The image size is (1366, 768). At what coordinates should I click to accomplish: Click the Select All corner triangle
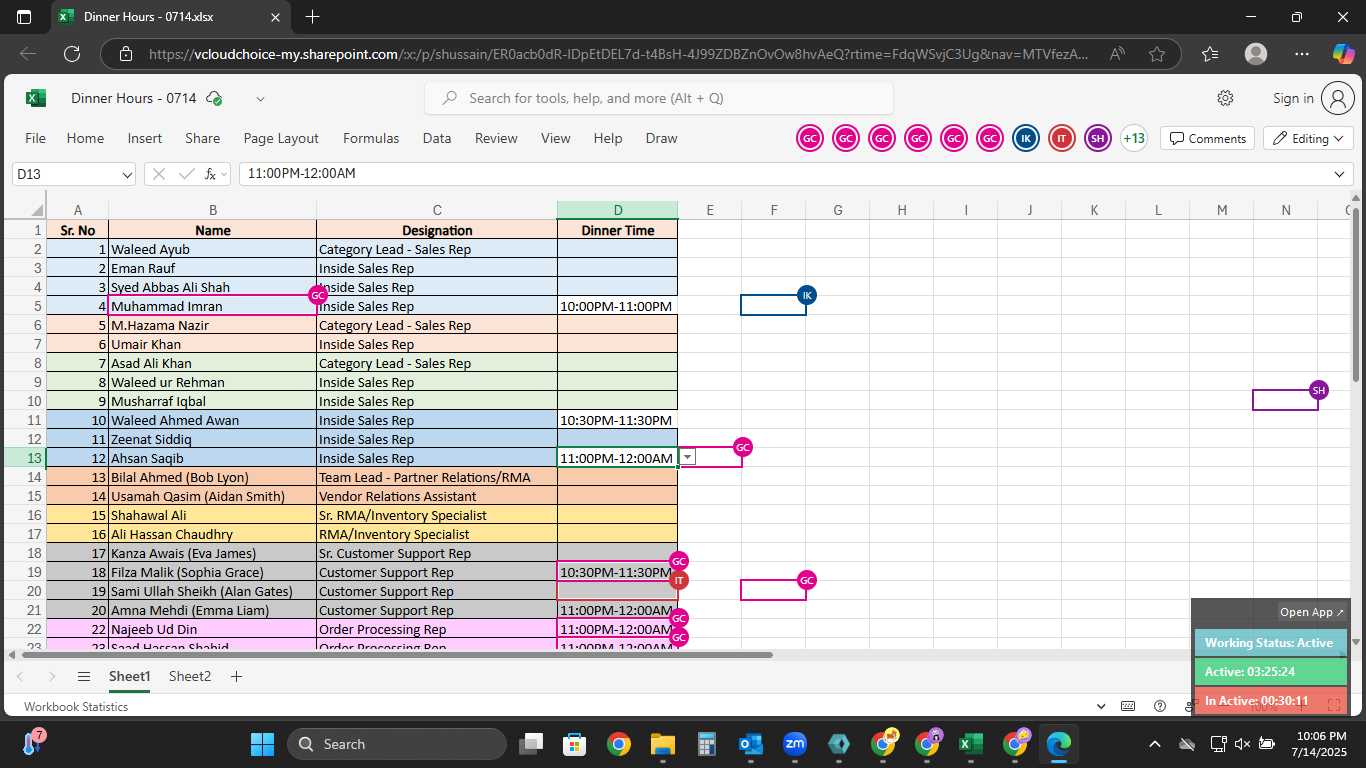tap(37, 210)
